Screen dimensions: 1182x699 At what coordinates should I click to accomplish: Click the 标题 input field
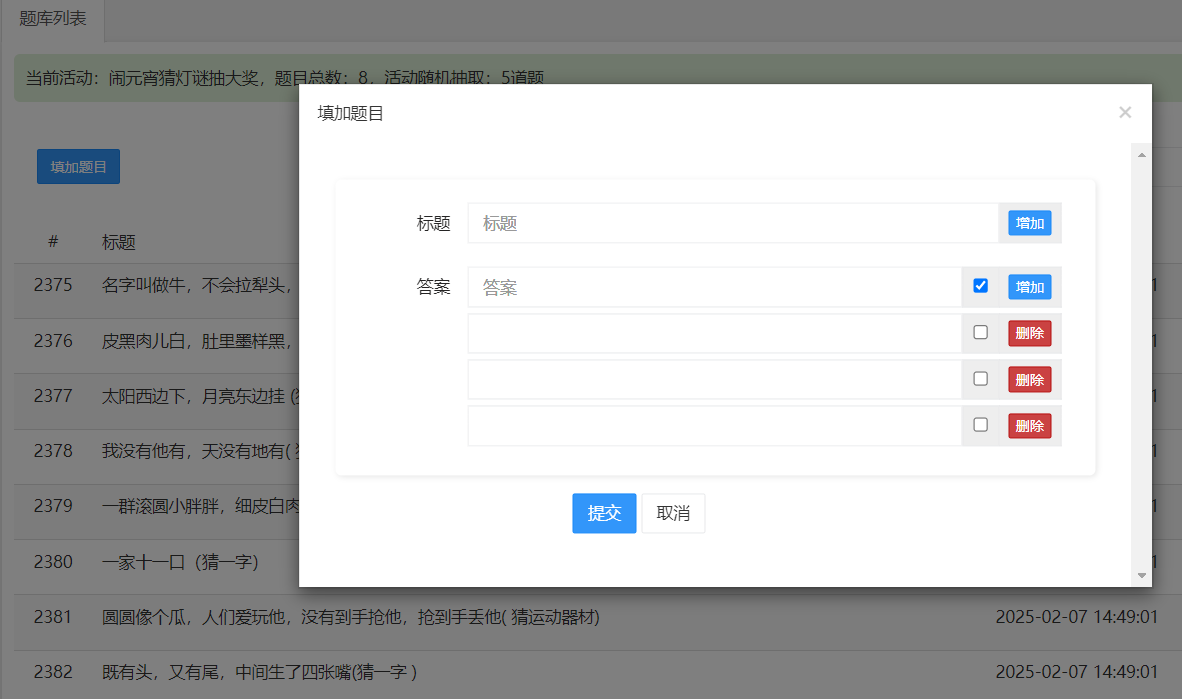click(733, 223)
